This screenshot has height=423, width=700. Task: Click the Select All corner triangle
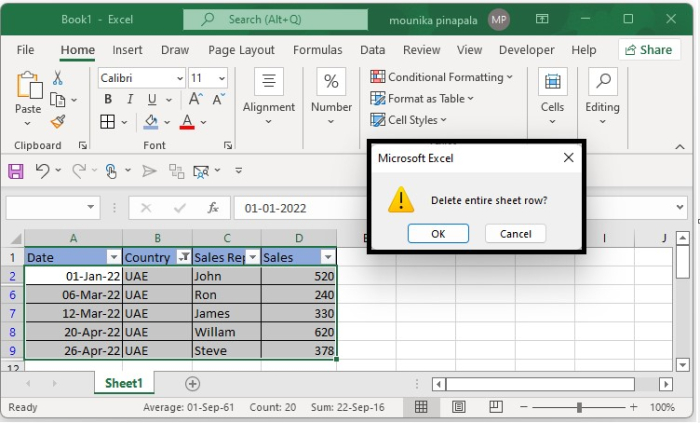(x=16, y=239)
